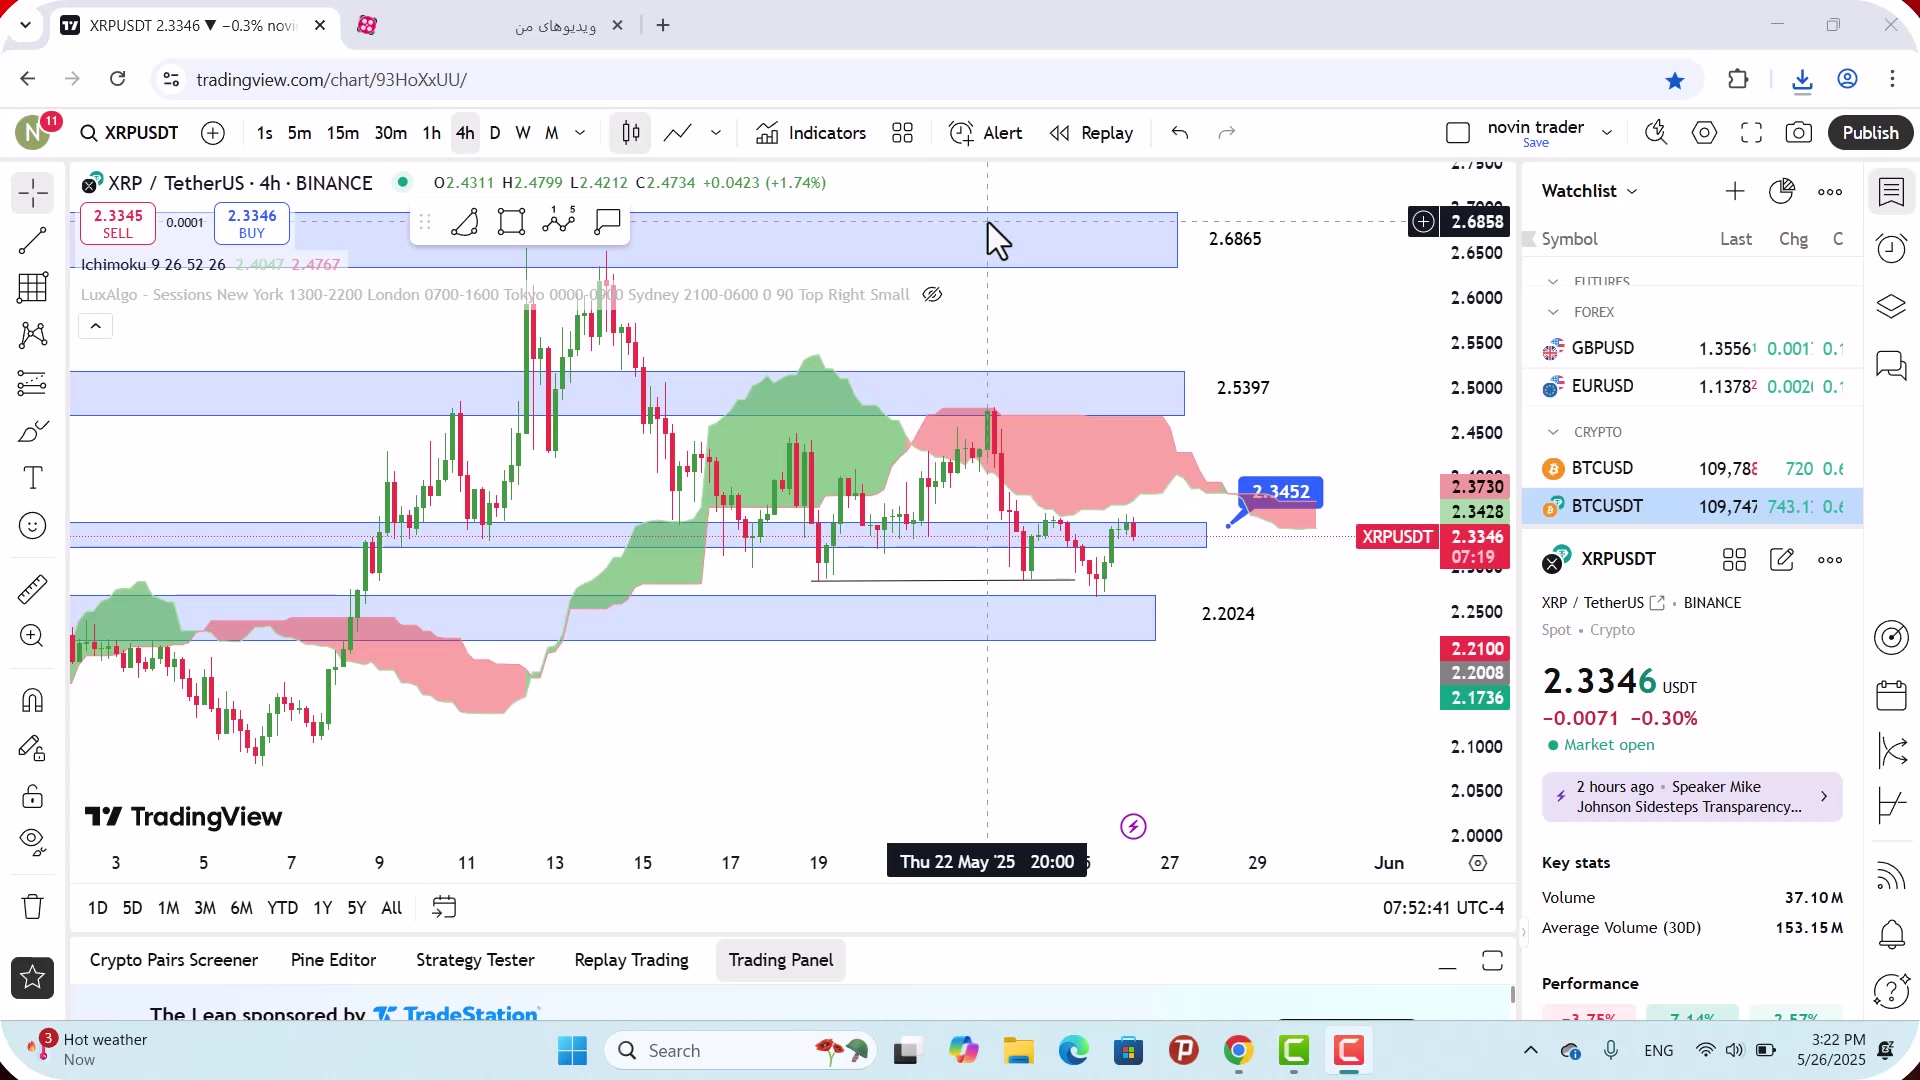Open the Indicators dialog

[x=811, y=133]
